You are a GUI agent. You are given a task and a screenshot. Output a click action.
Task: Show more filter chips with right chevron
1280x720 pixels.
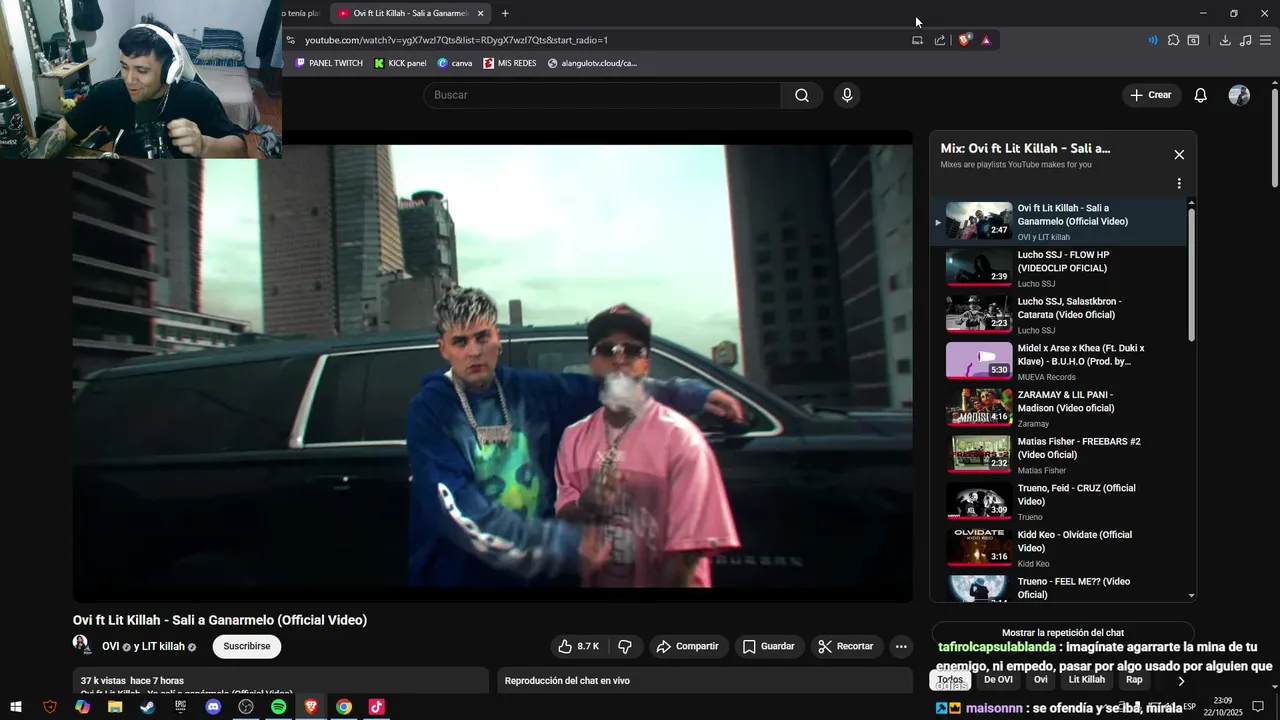pos(1181,681)
